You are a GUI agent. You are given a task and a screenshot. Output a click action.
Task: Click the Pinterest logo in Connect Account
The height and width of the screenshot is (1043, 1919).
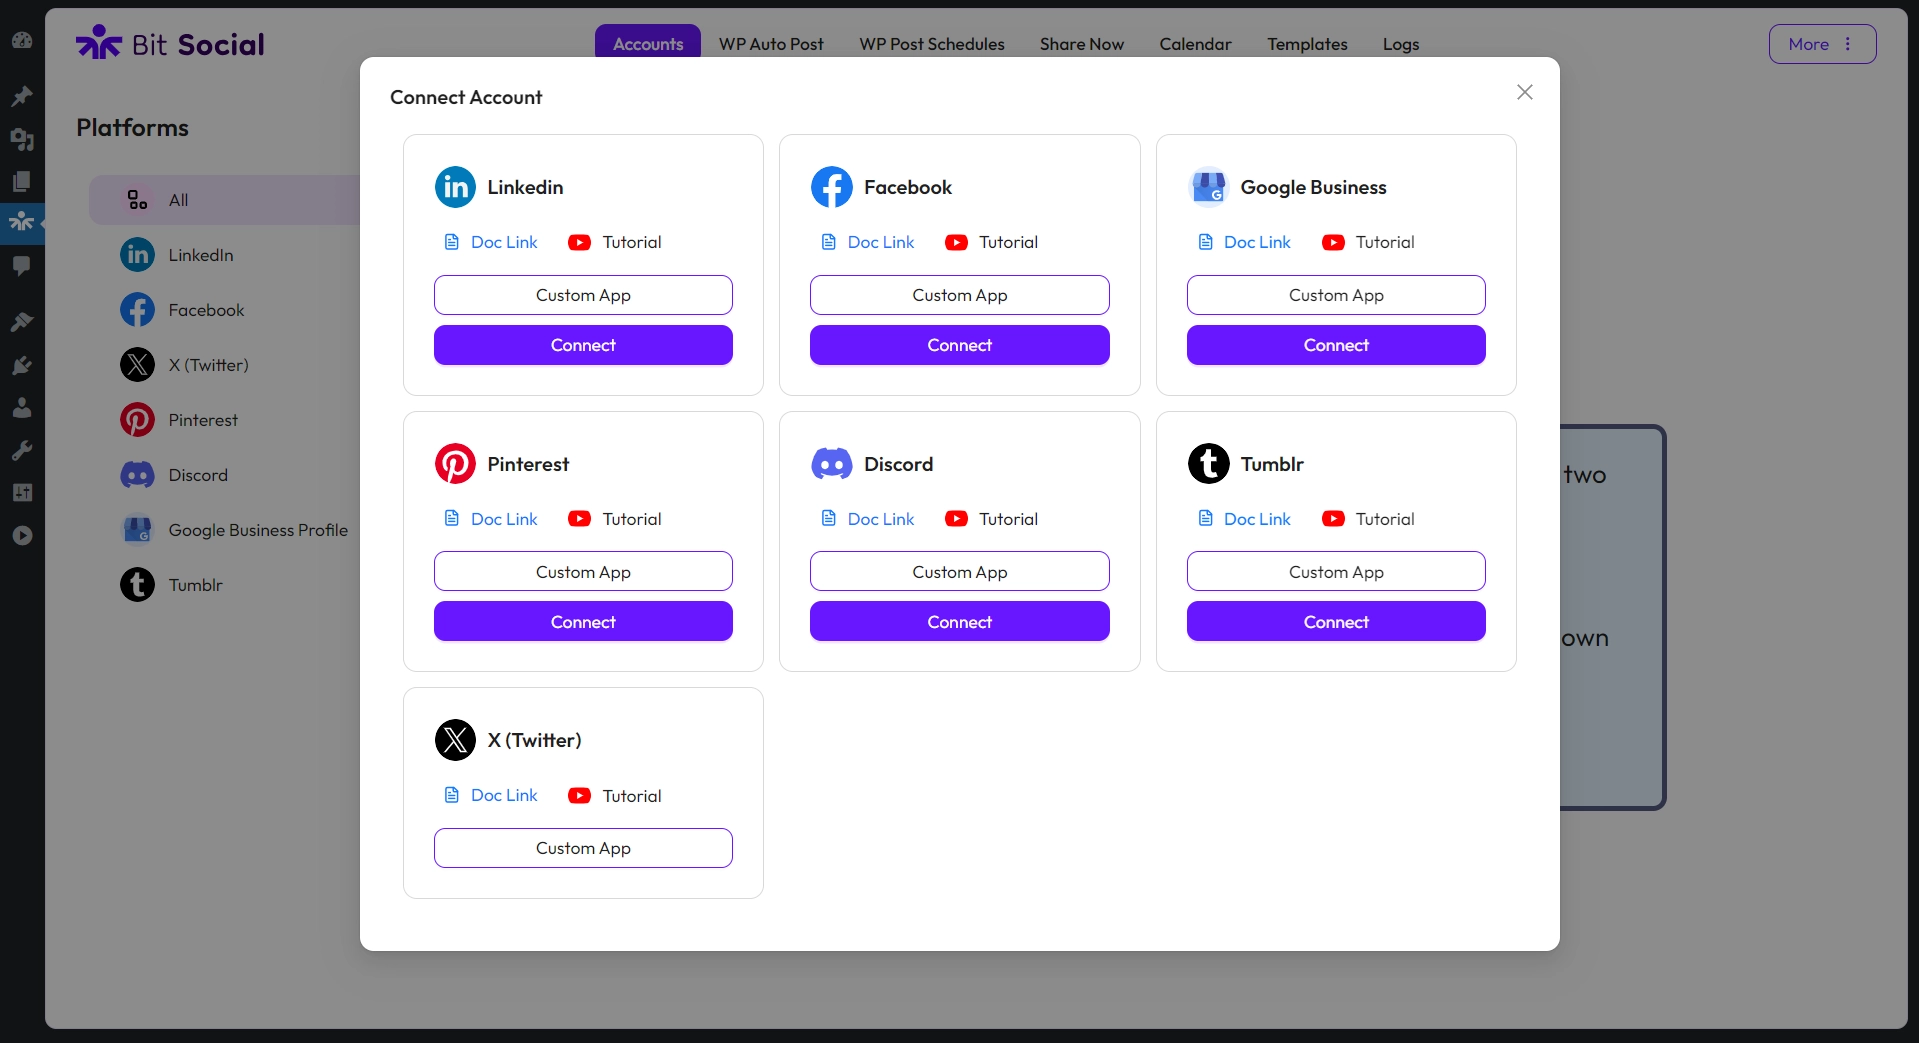coord(455,464)
